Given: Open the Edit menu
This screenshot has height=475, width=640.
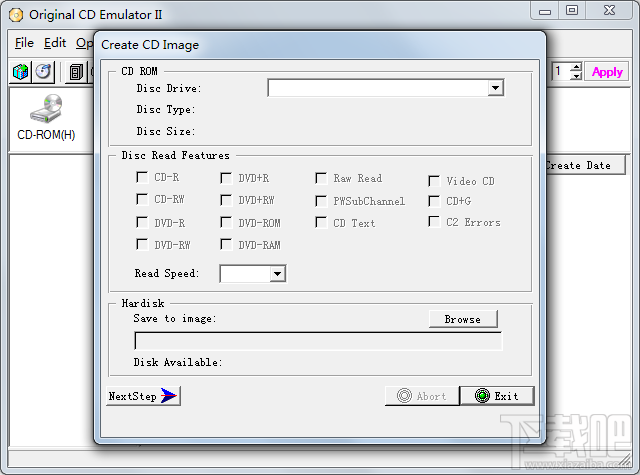Looking at the screenshot, I should coord(55,43).
